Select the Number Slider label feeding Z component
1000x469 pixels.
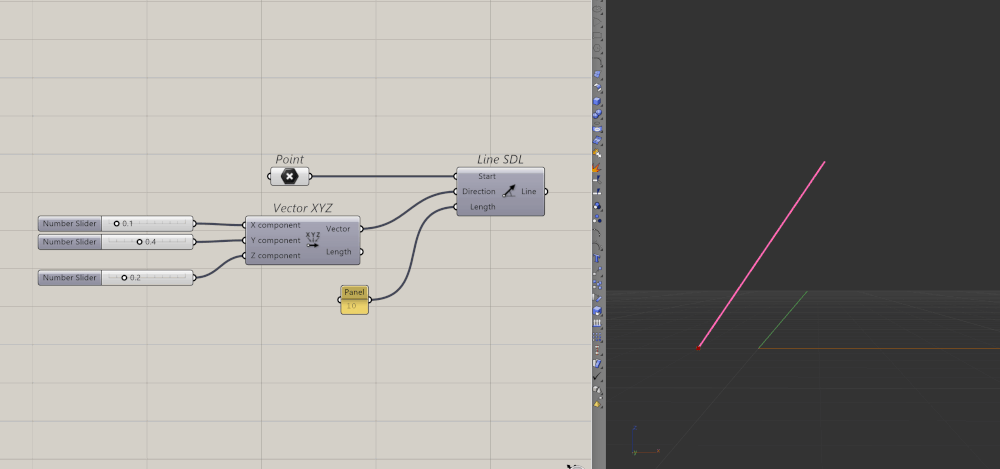point(70,278)
